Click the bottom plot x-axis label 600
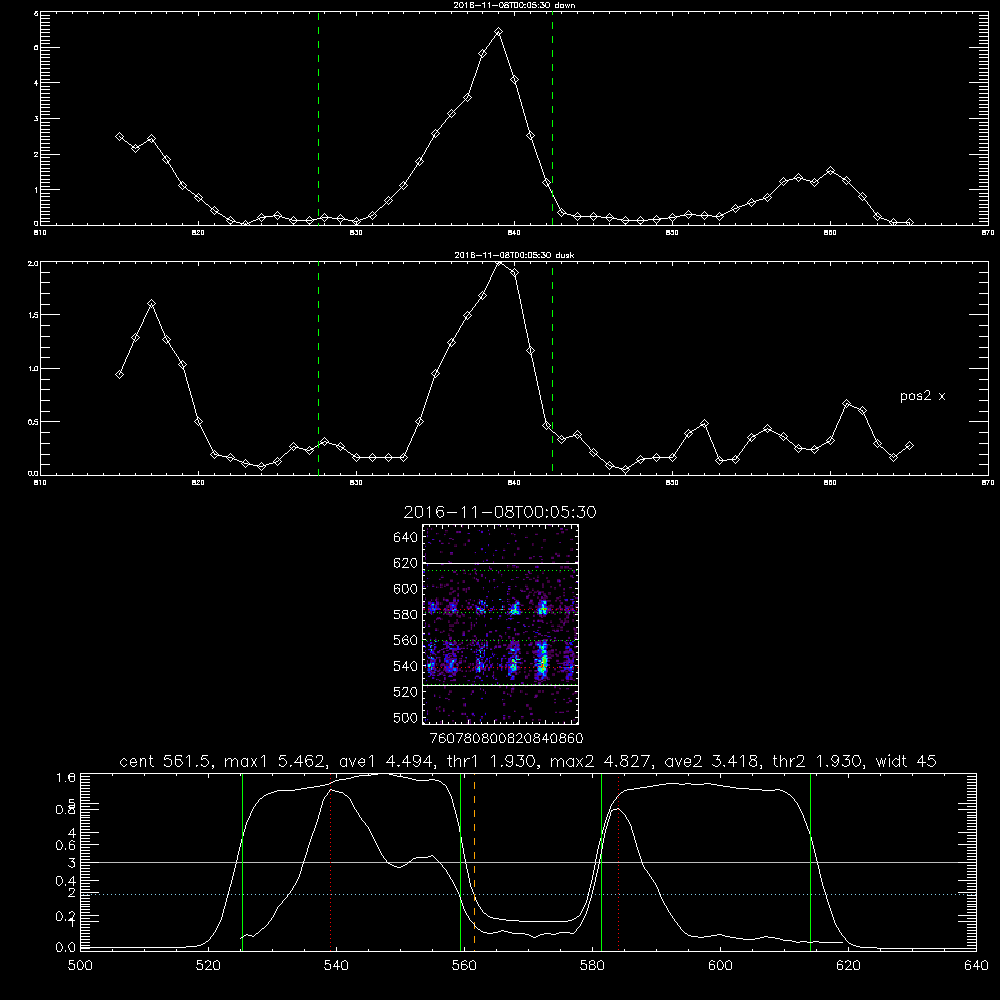Screen dimensions: 1000x1000 [x=720, y=966]
